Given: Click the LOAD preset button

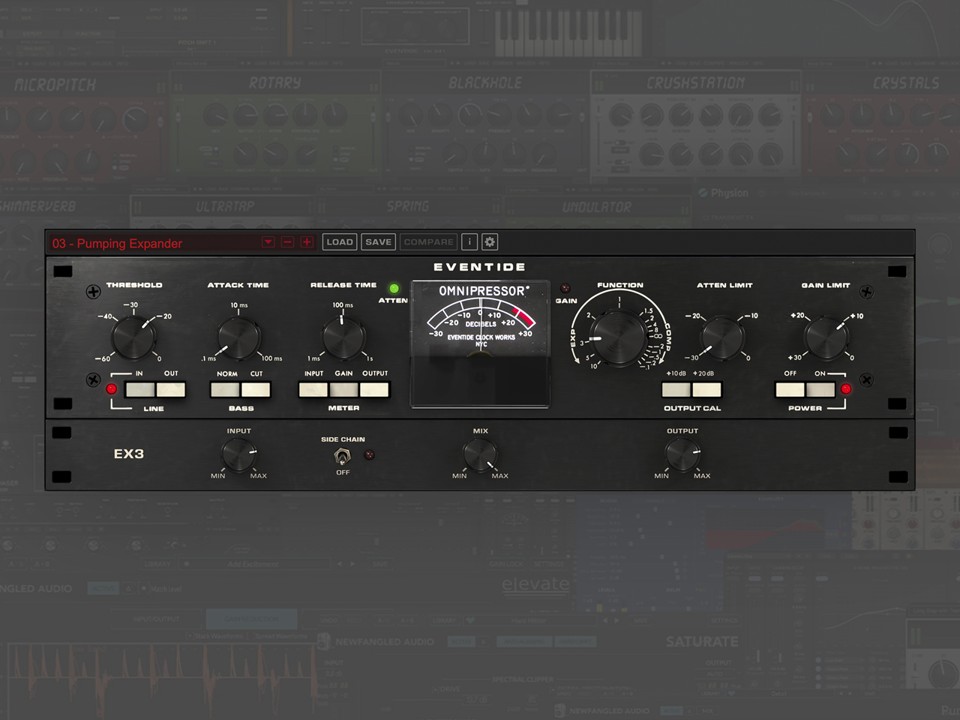Looking at the screenshot, I should [x=339, y=242].
